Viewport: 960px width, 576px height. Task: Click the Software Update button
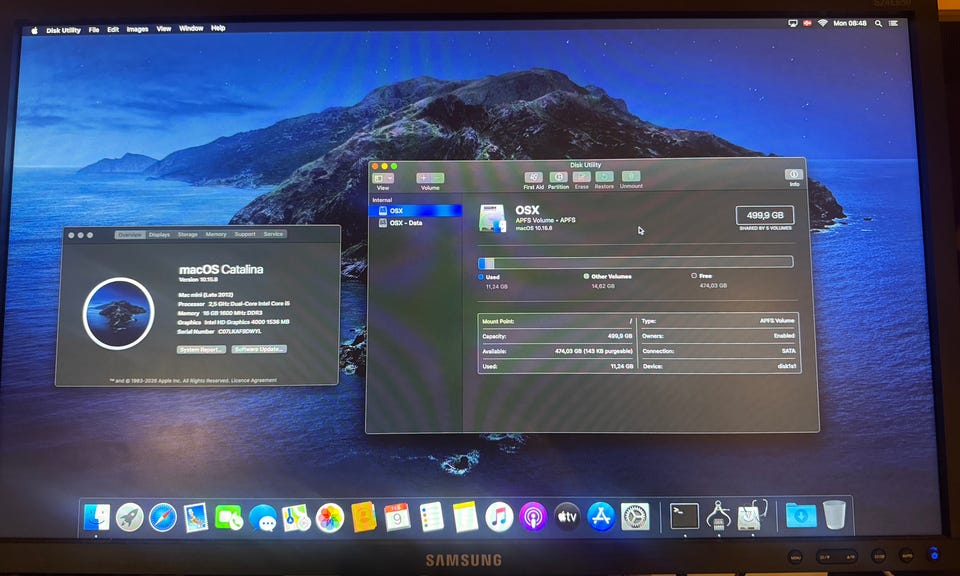click(x=259, y=349)
